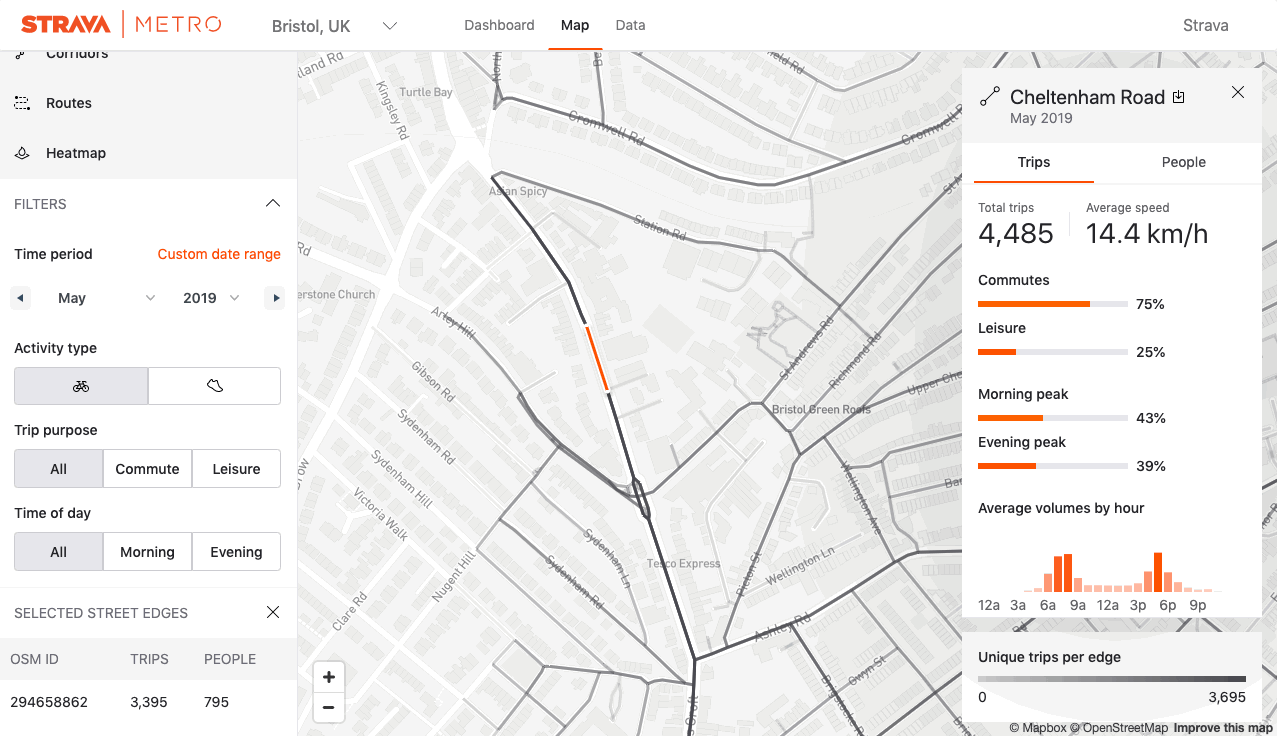Switch to the Dashboard tab
The width and height of the screenshot is (1277, 736).
[x=499, y=25]
